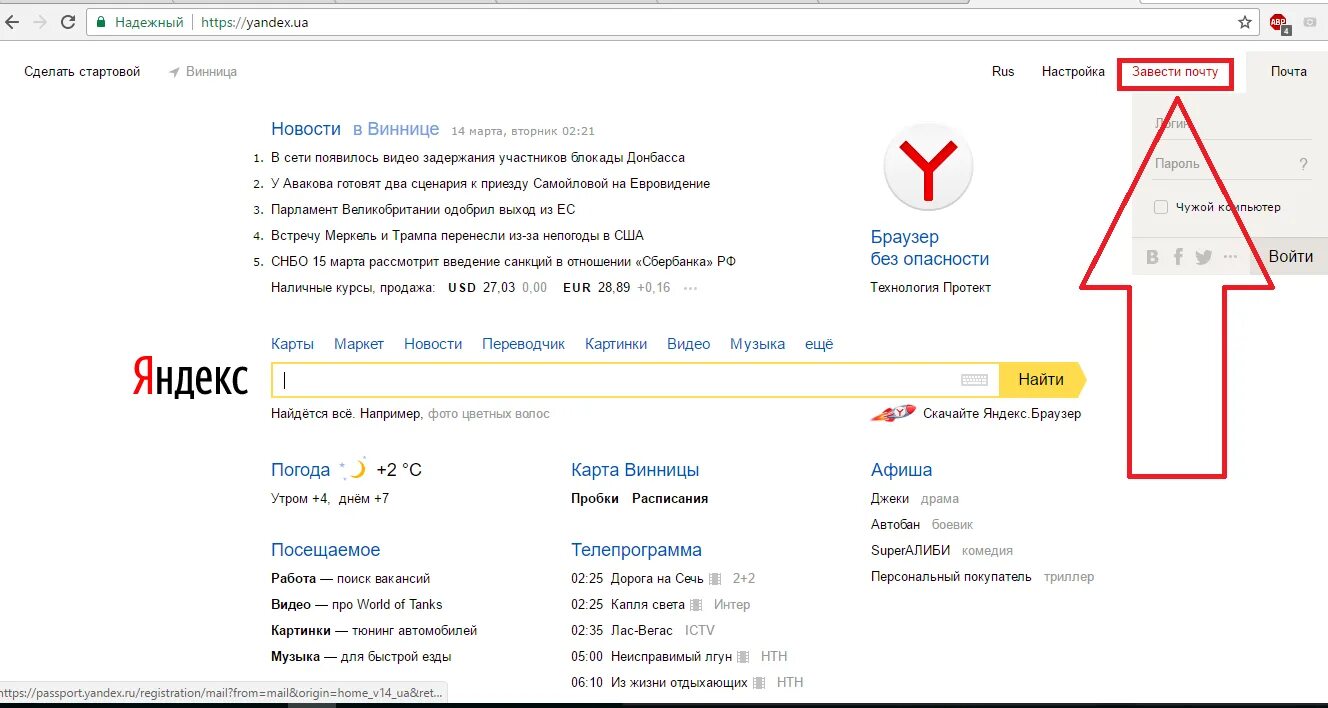This screenshot has height=708, width=1328.
Task: Sign in with VK icon
Action: click(1152, 257)
